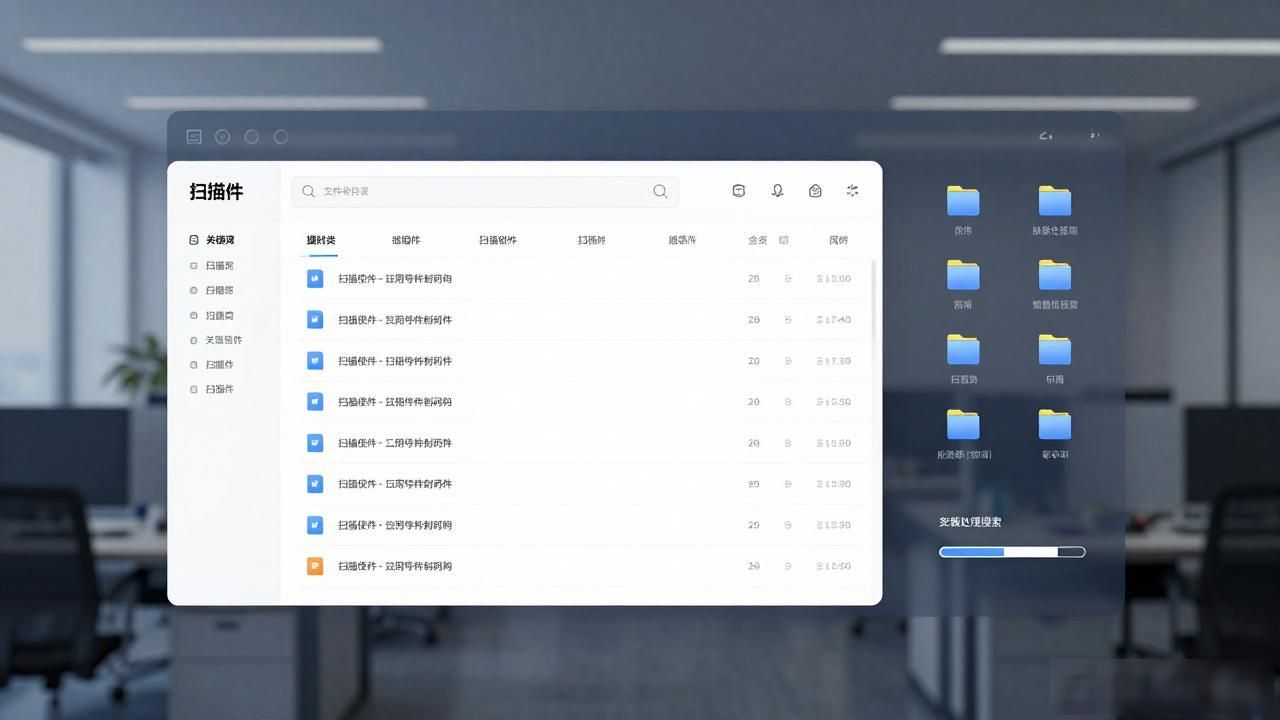Viewport: 1280px width, 720px height.
Task: Sort by the last column header
Action: (838, 240)
